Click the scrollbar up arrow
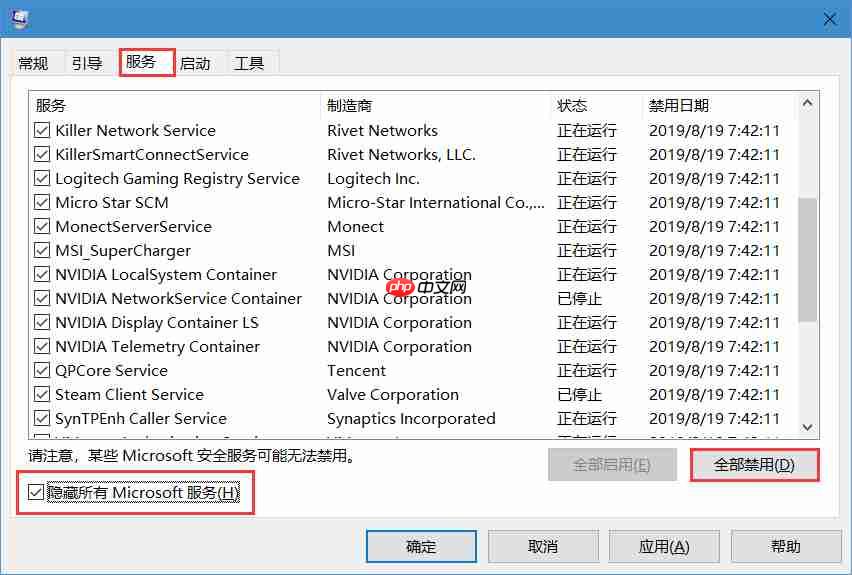Viewport: 852px width, 575px height. coord(807,103)
